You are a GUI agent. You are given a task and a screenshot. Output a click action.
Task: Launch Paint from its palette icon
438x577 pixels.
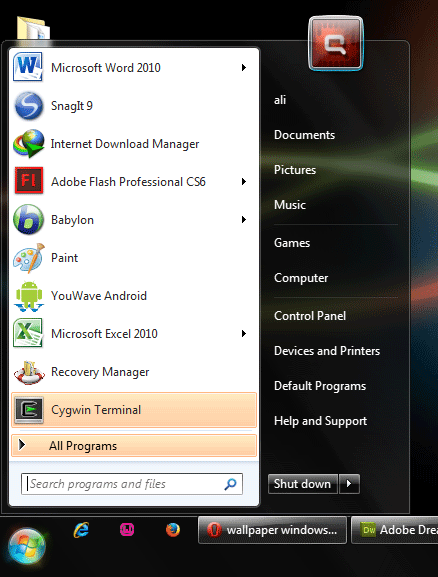coord(29,258)
